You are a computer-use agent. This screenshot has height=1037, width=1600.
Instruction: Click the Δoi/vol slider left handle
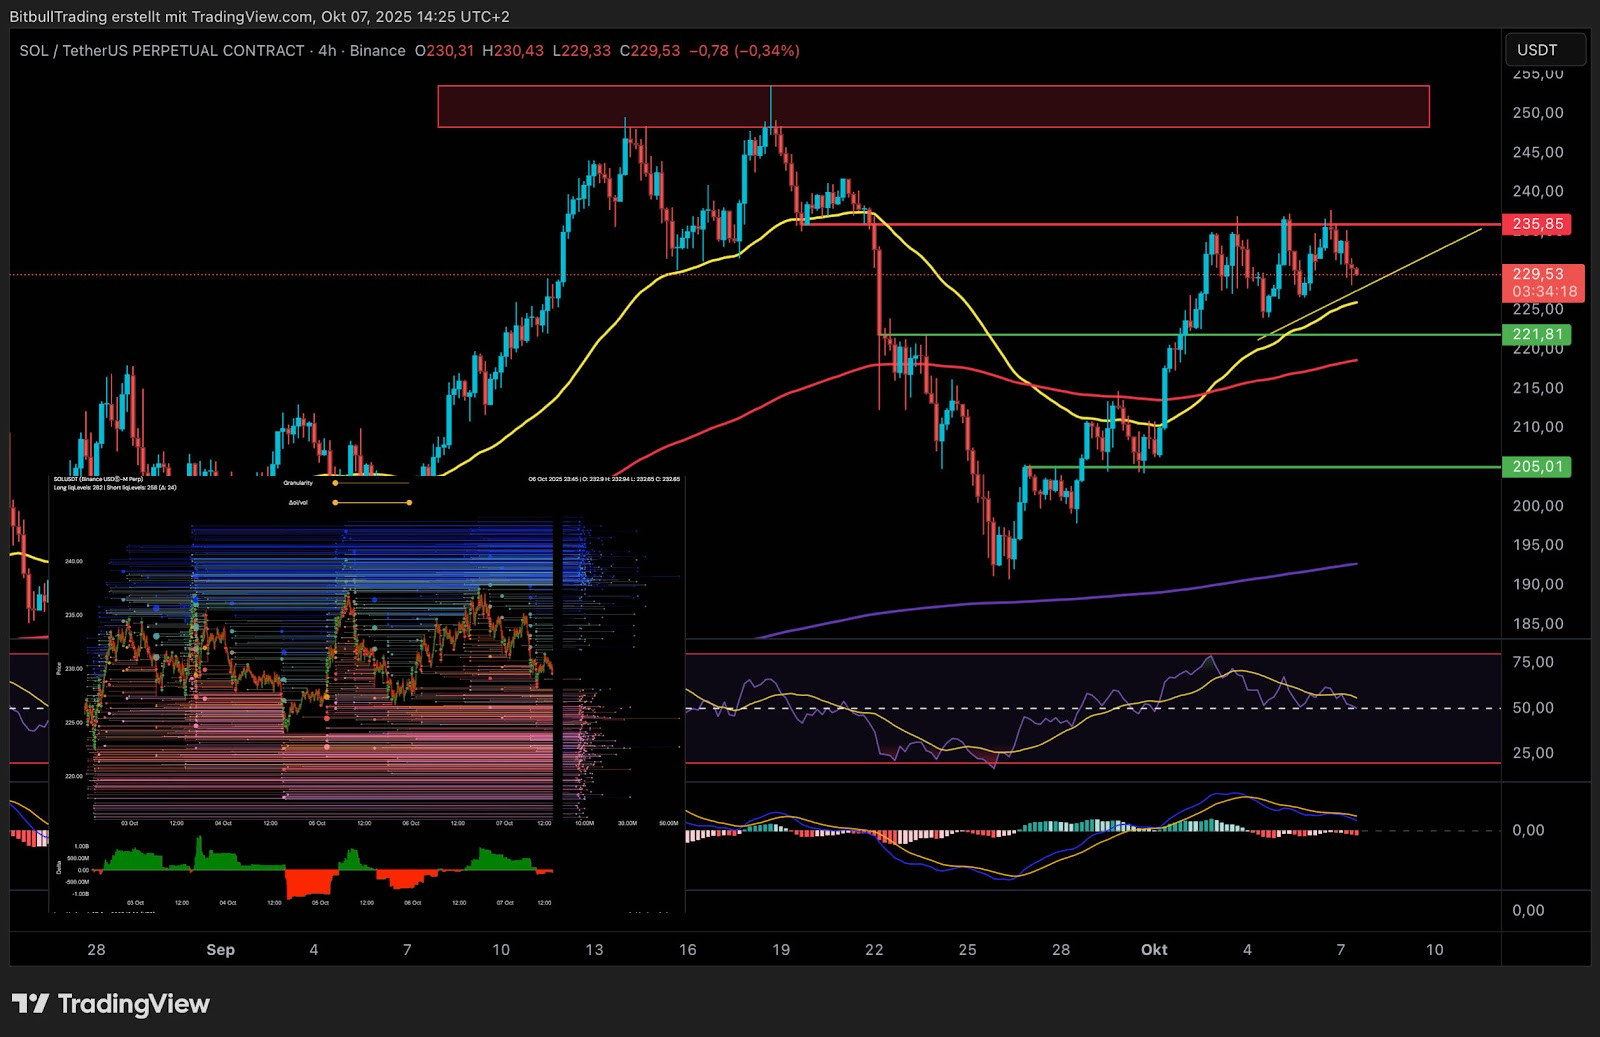tap(335, 502)
